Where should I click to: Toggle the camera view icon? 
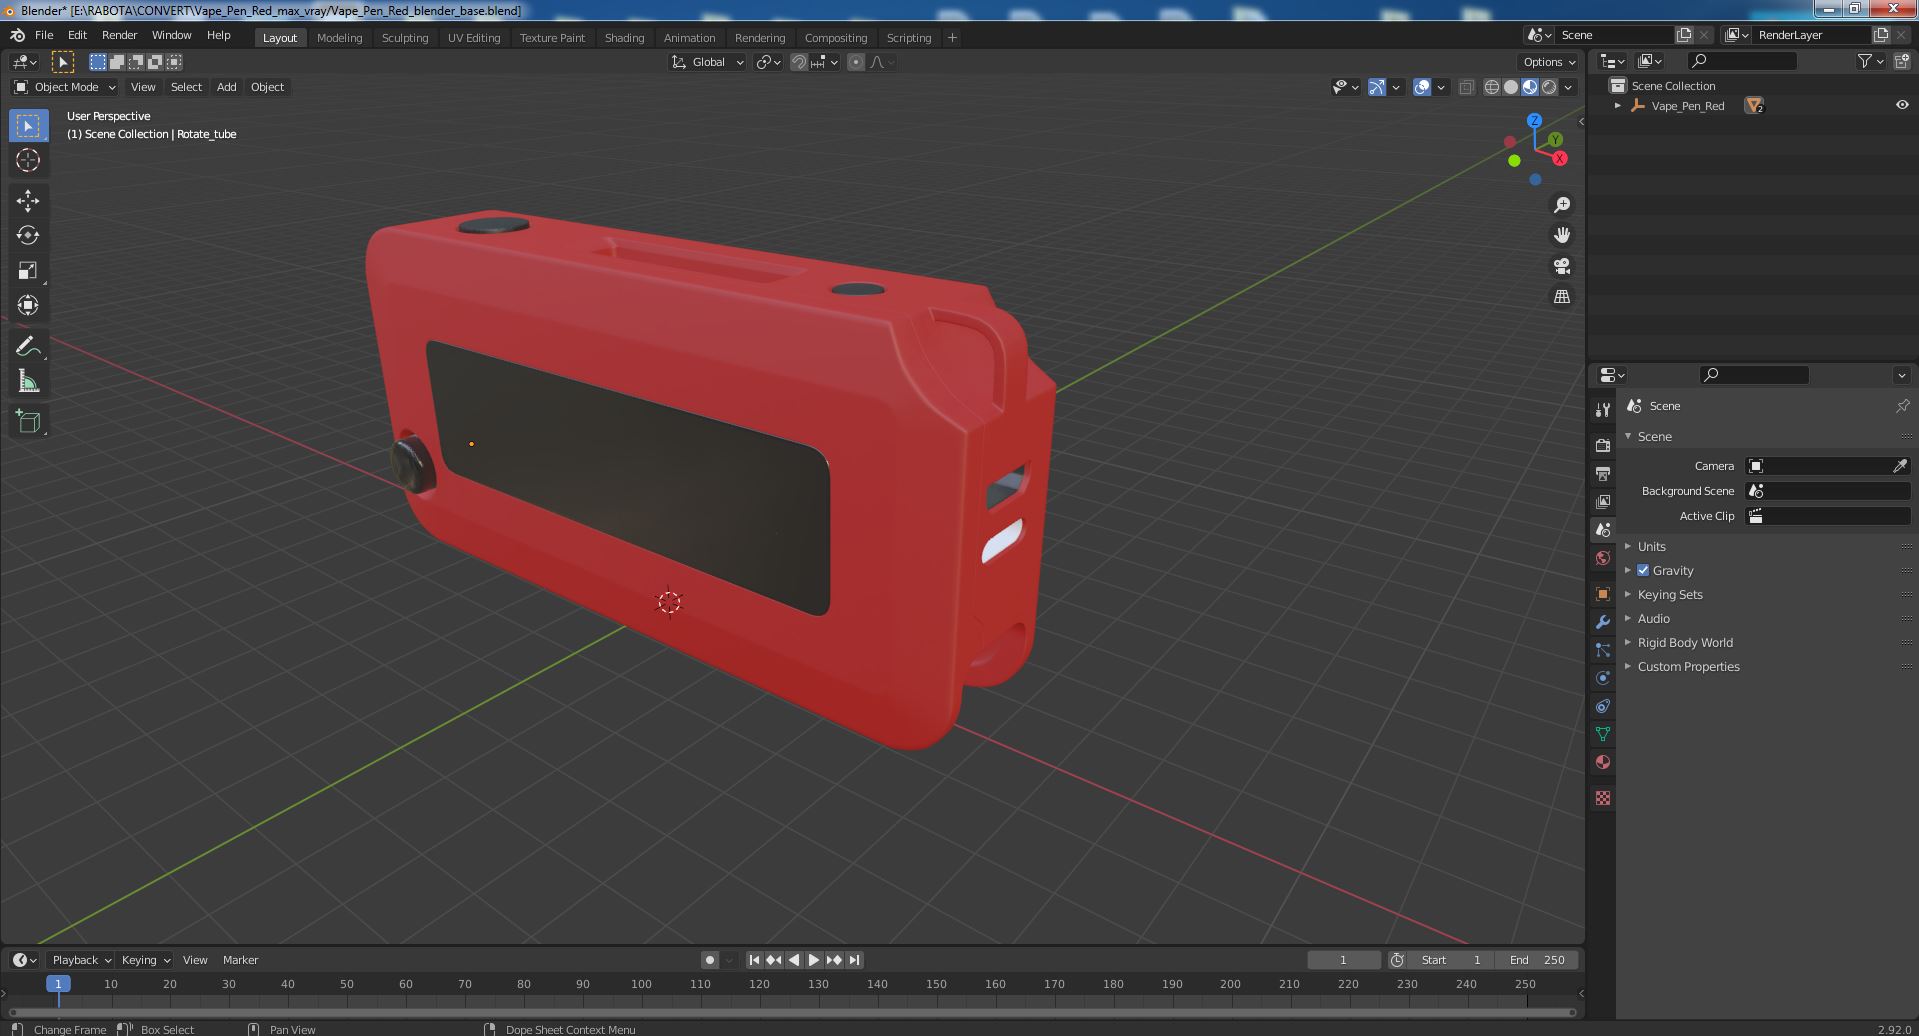[1561, 266]
